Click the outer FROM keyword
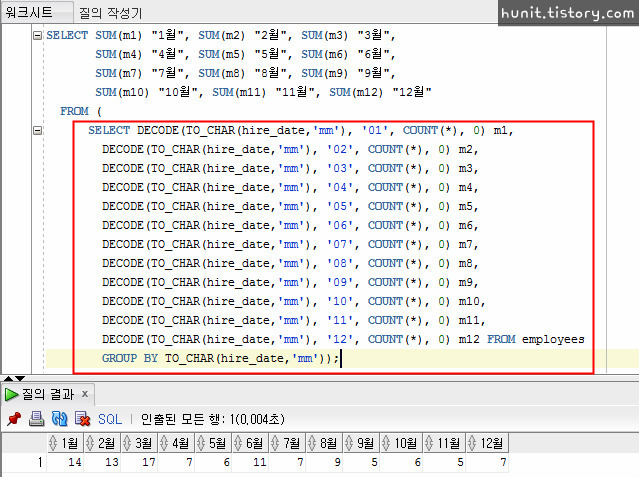The image size is (639, 477). pyautogui.click(x=74, y=111)
